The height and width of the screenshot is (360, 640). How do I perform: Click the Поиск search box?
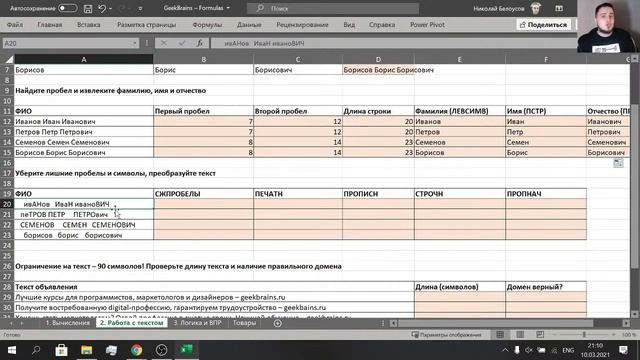click(x=333, y=8)
